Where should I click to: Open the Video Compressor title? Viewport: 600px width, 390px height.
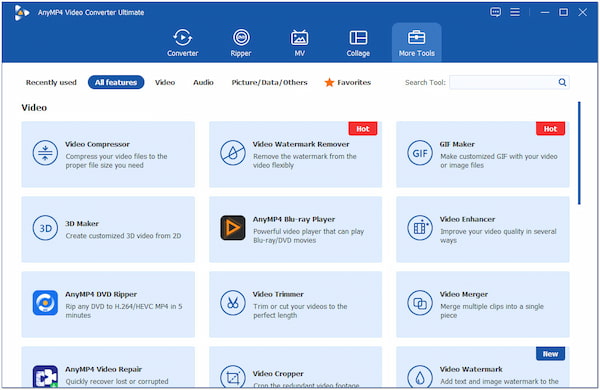97,144
